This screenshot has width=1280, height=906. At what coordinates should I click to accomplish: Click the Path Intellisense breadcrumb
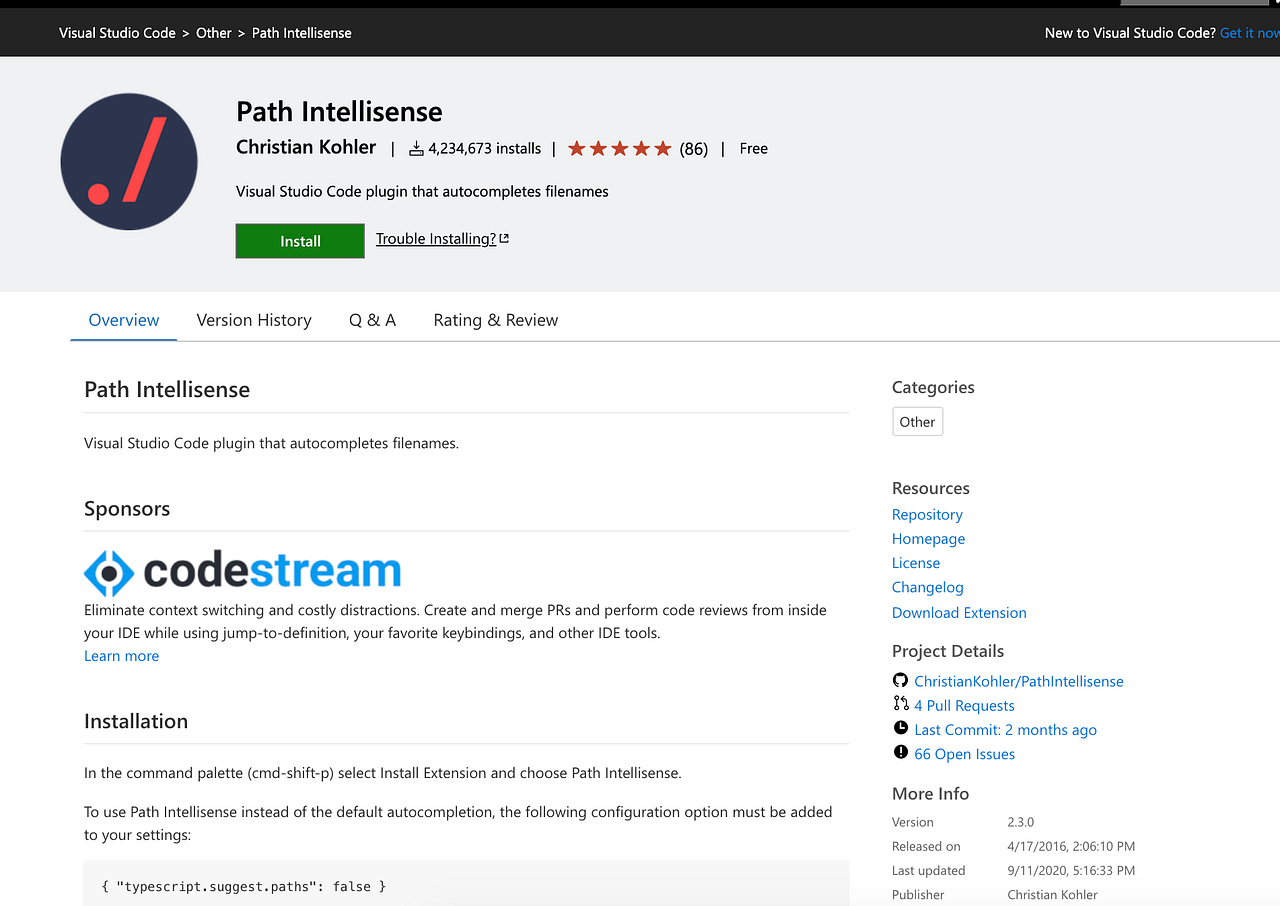[302, 33]
